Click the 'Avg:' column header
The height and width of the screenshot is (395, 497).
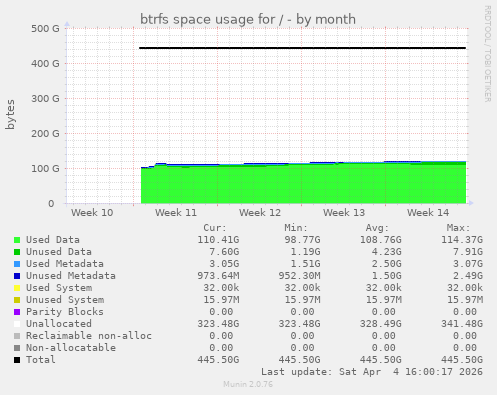click(377, 228)
